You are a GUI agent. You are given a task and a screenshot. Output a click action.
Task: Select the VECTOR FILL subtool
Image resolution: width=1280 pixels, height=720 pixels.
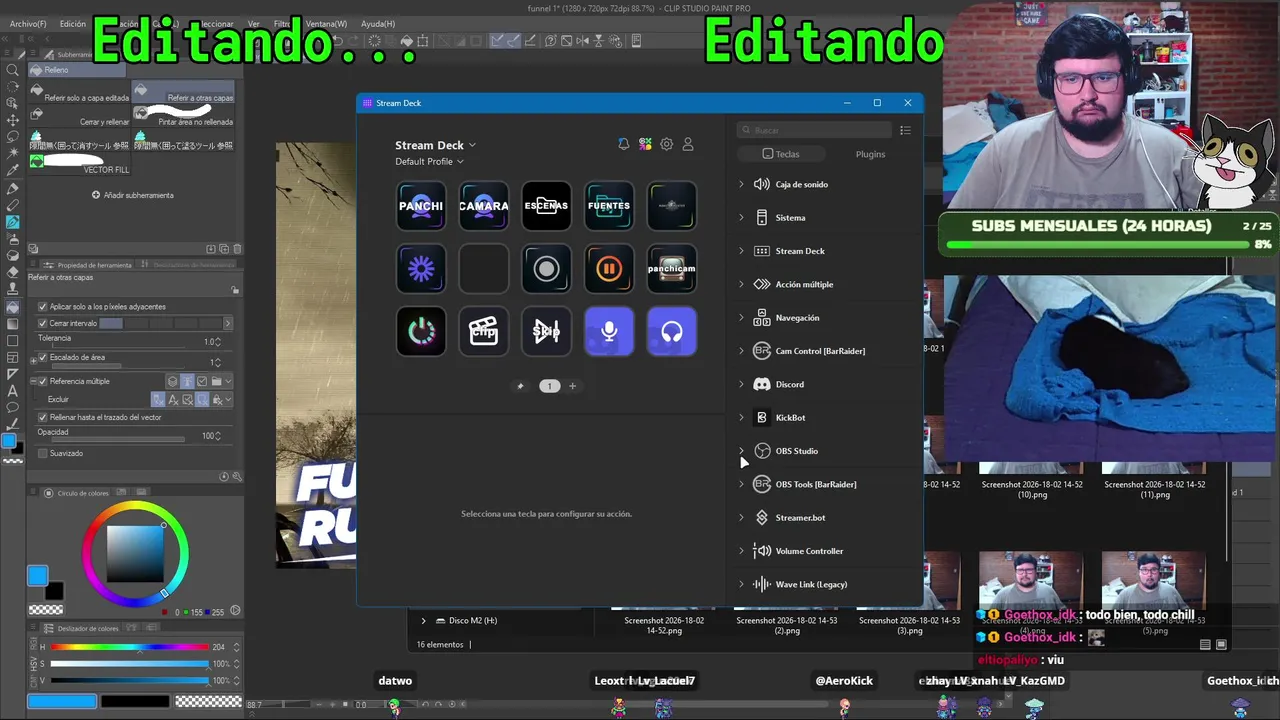81,164
